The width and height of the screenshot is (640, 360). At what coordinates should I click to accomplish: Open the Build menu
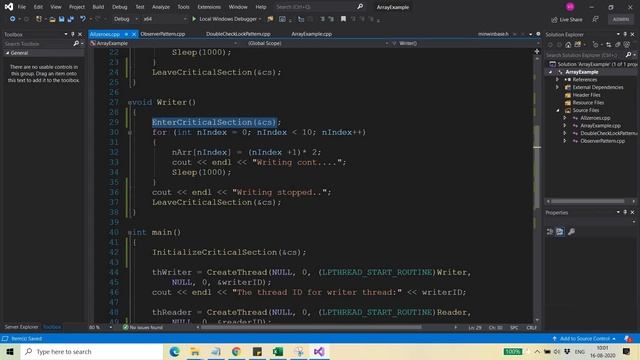98,7
